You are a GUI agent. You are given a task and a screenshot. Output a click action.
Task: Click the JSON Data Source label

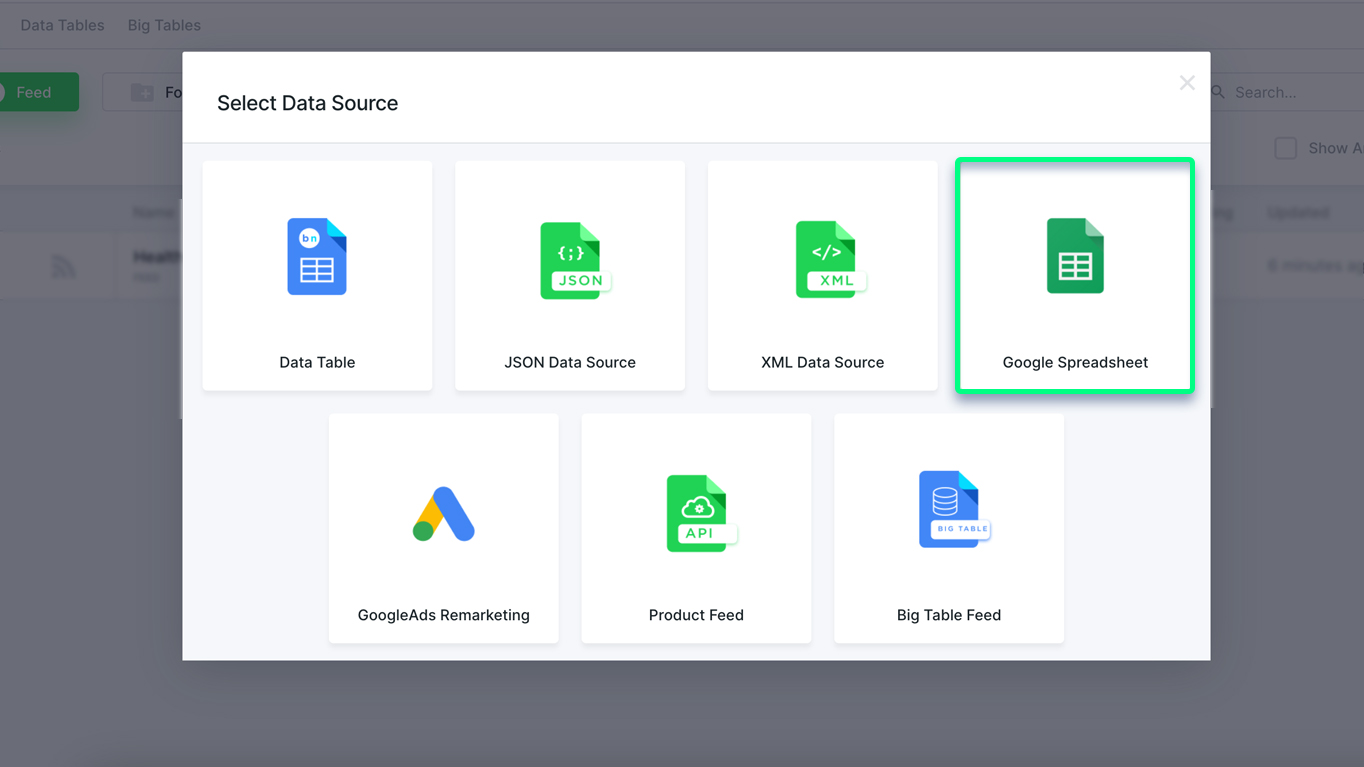[570, 362]
